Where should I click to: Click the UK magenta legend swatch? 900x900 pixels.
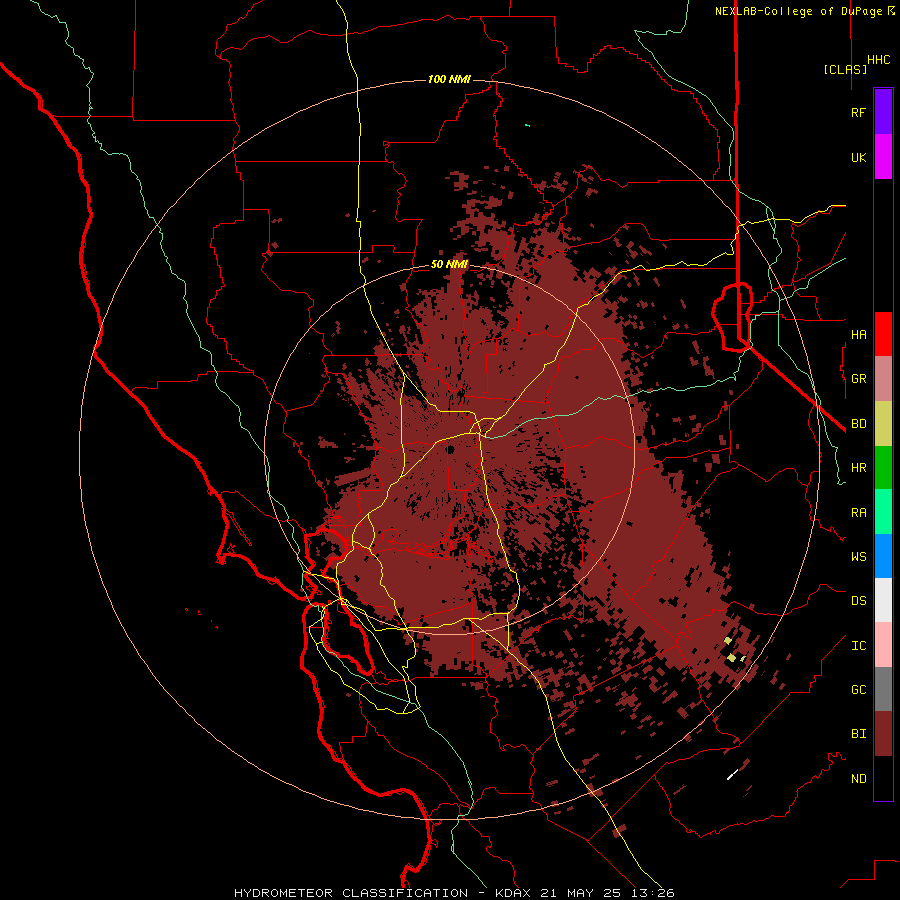coord(883,157)
